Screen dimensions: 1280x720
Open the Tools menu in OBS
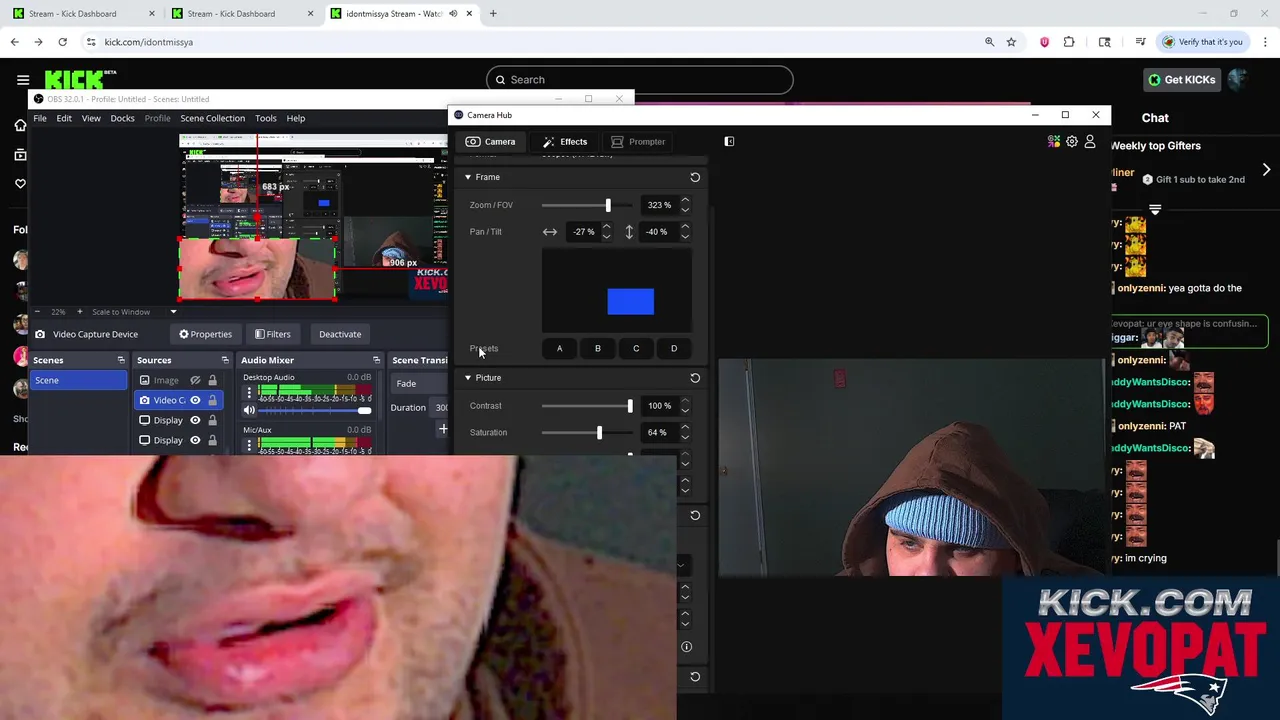pos(265,118)
